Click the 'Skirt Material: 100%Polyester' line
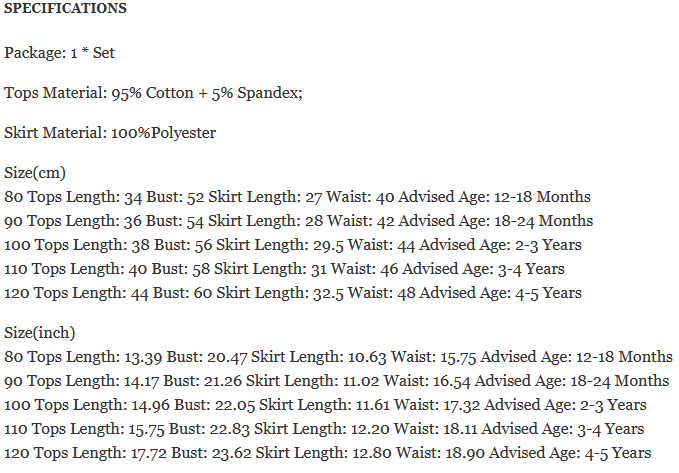Viewport: 679px width, 473px height. click(110, 133)
